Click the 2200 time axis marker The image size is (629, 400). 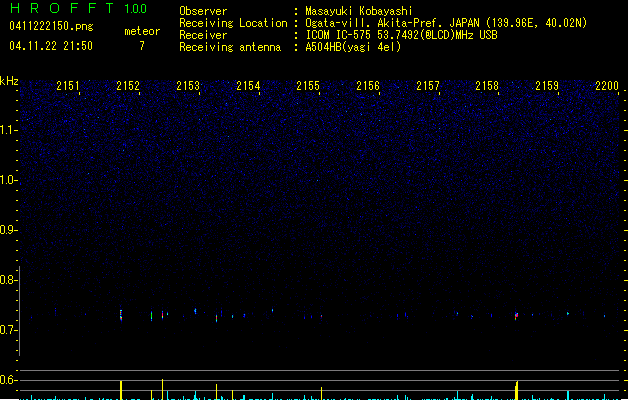coord(607,86)
